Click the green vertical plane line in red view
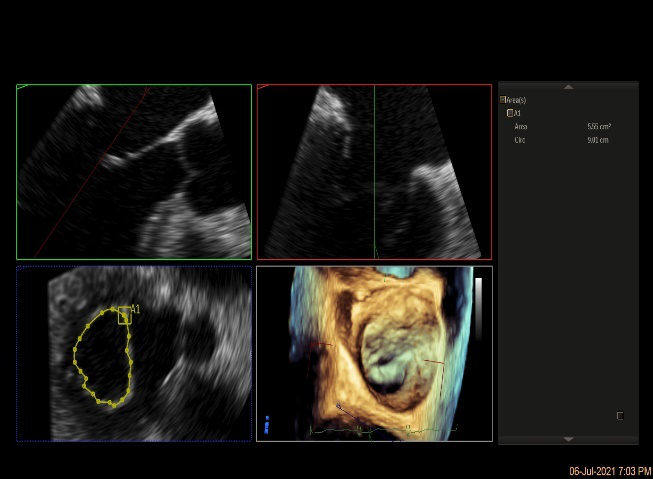Image resolution: width=653 pixels, height=479 pixels. [x=374, y=170]
